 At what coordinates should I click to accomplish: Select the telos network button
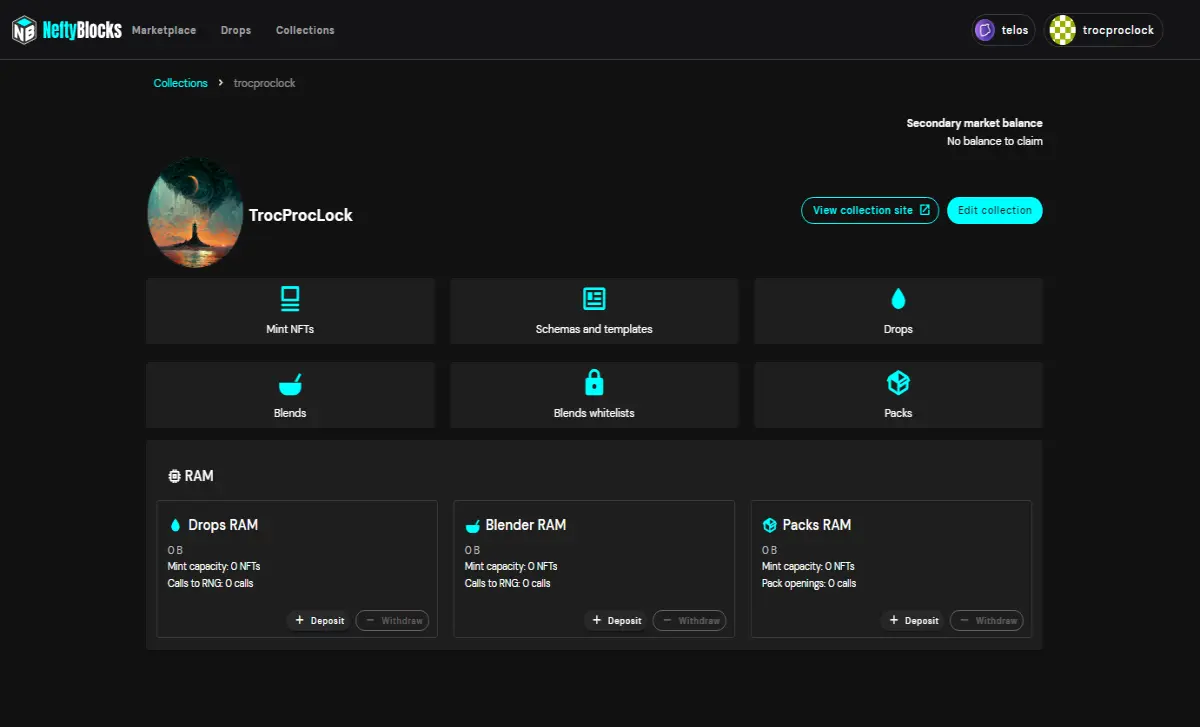1003,30
